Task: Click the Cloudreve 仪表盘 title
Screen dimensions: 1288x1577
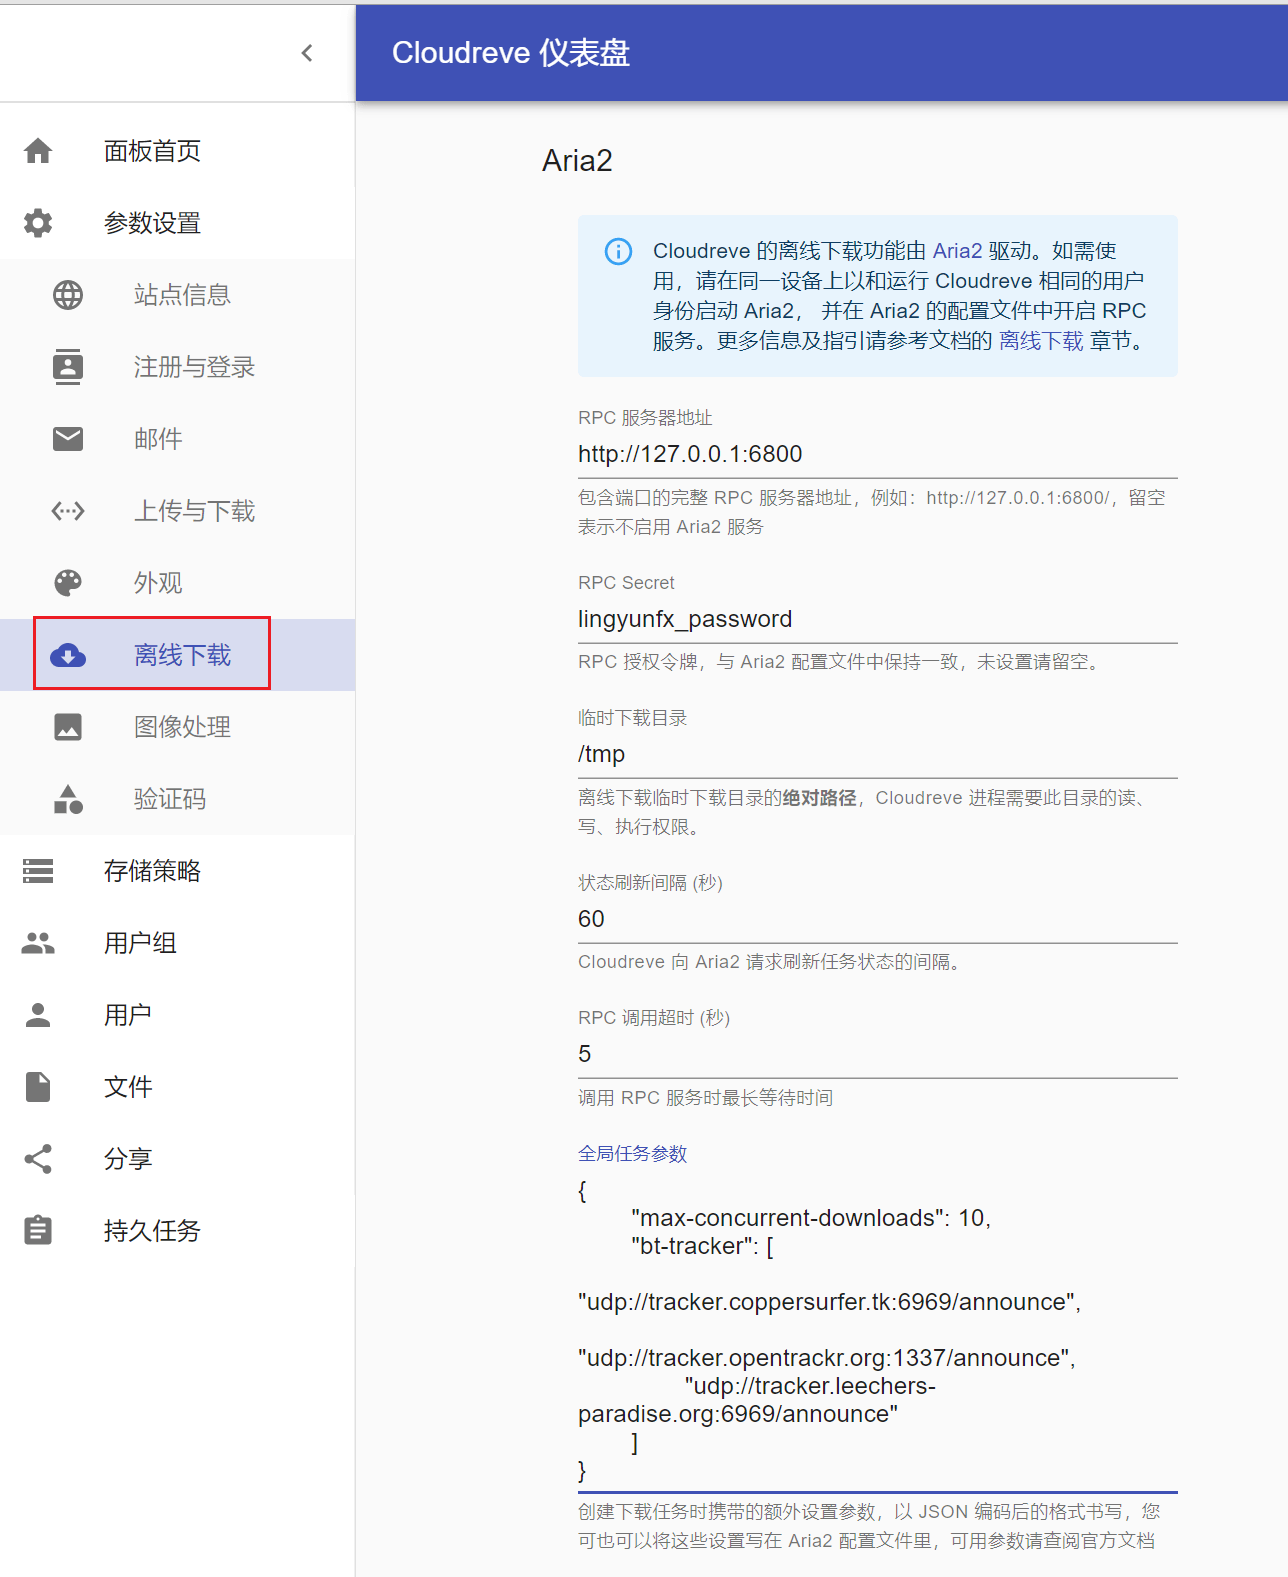Action: 511,53
